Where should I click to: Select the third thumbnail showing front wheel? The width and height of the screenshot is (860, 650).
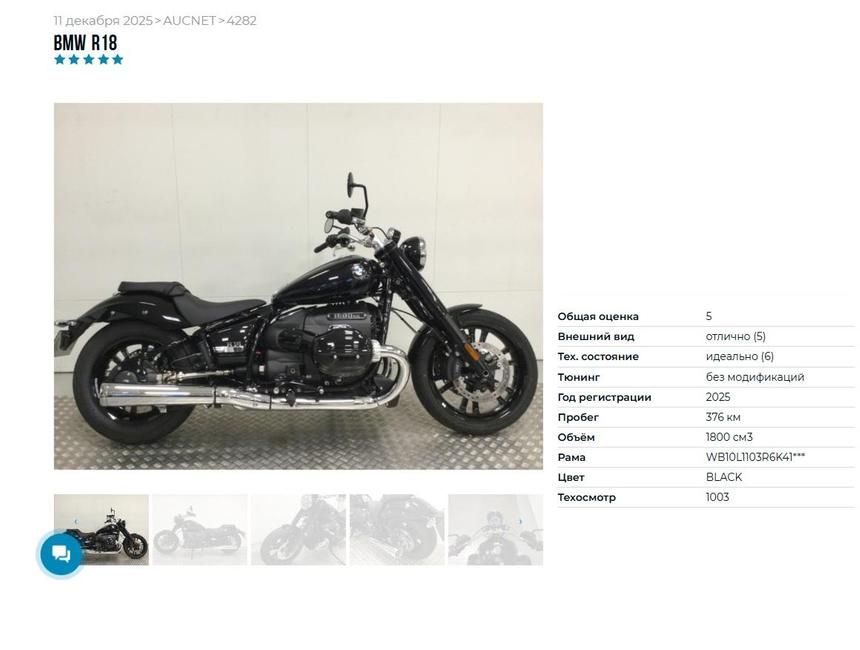click(x=298, y=530)
